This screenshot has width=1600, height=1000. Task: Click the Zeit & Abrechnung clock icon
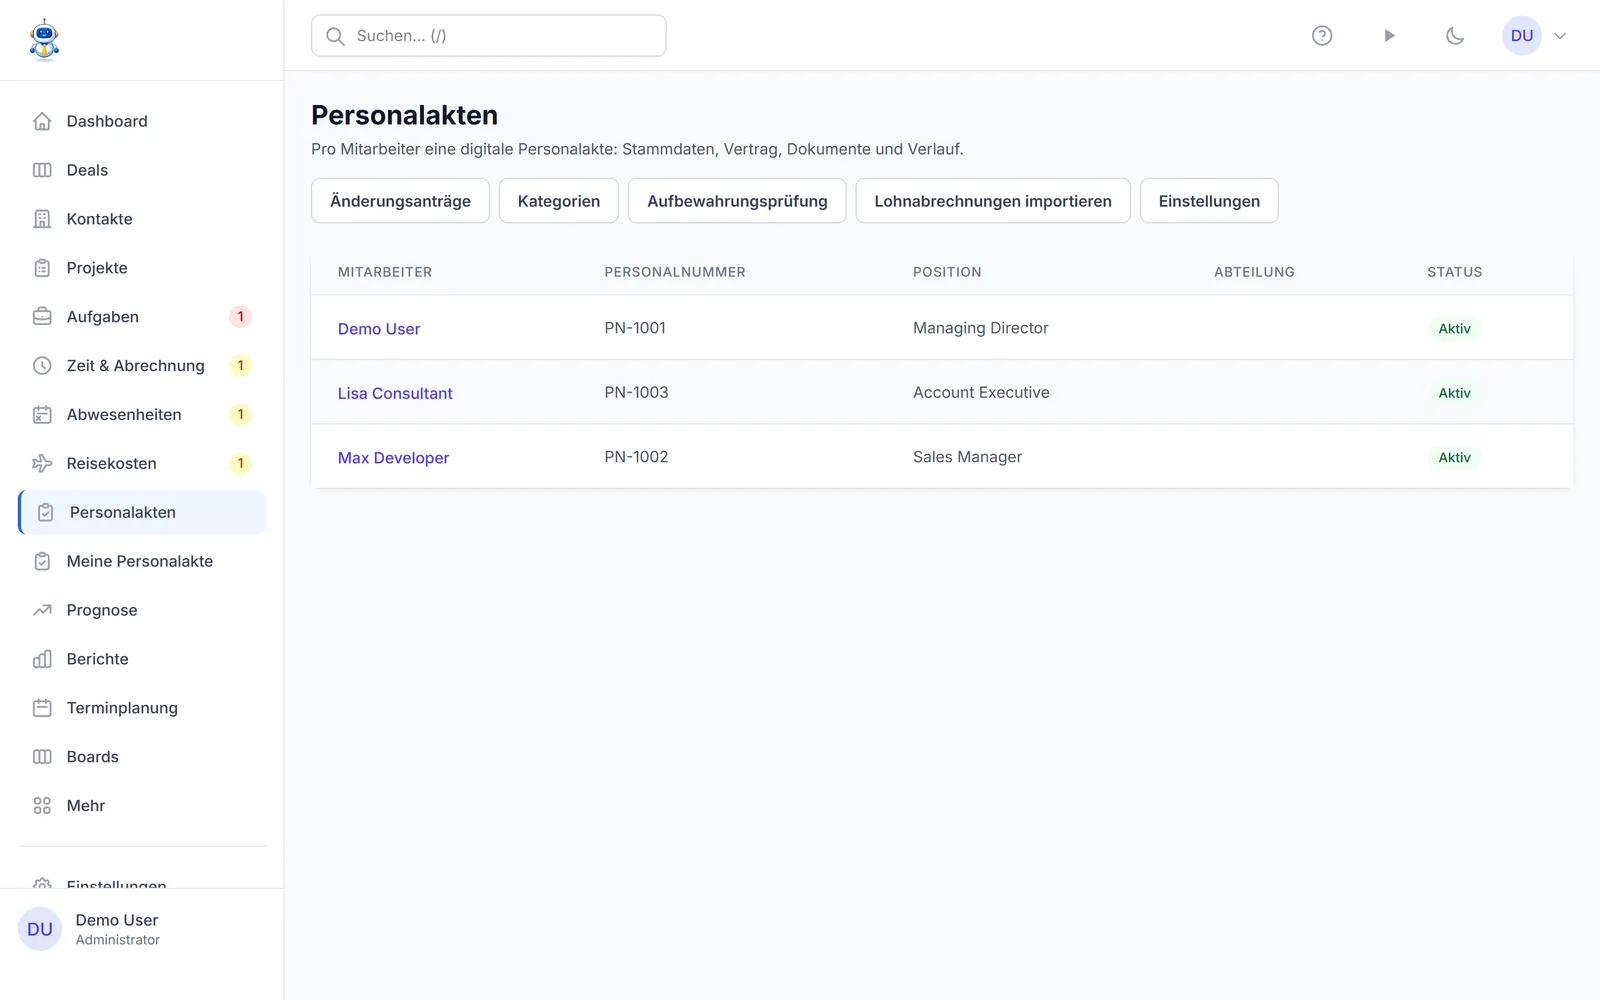pos(42,366)
